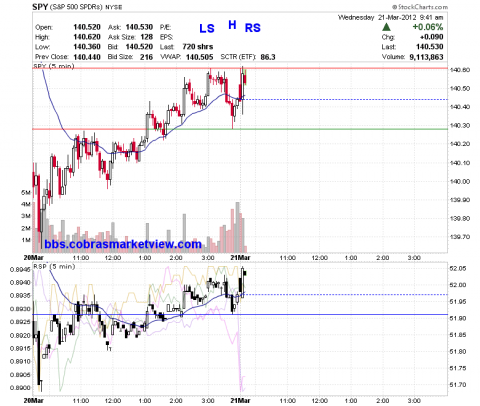Click the SCTR (ETF) value 86.3

268,57
